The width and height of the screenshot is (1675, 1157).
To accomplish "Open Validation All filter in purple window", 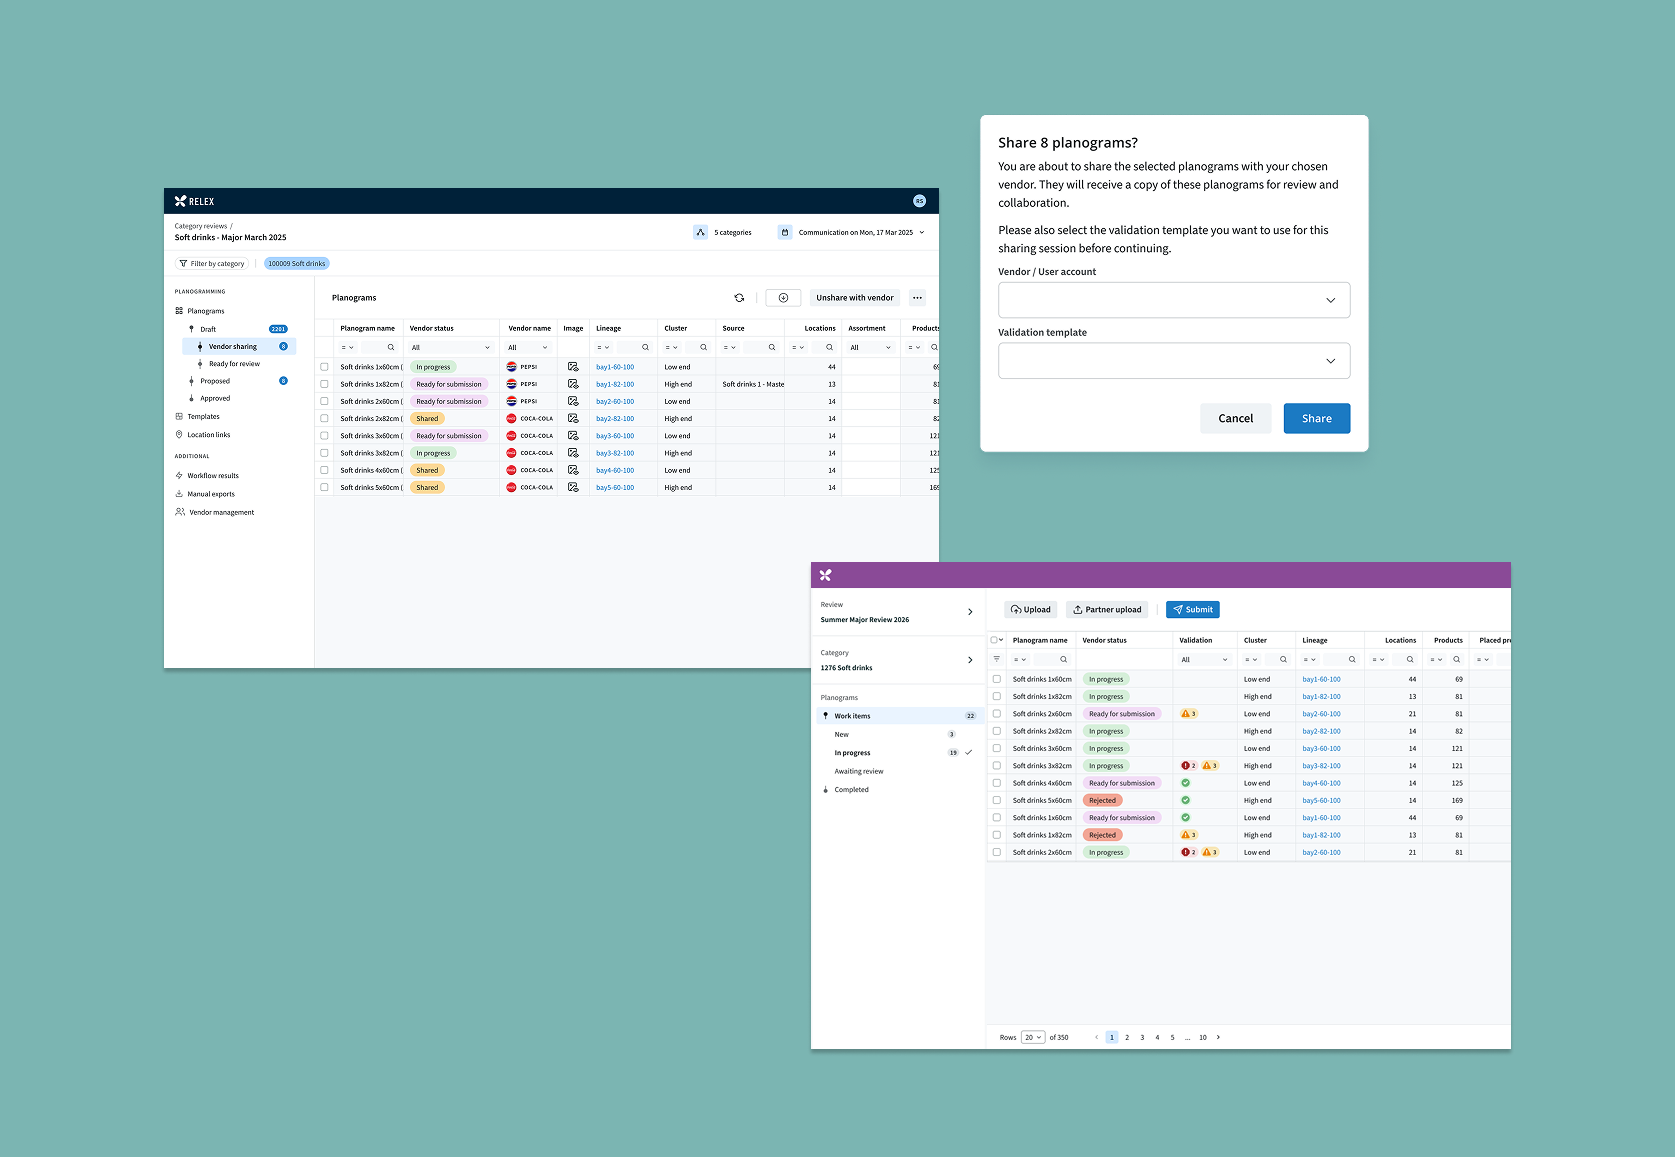I will click(x=1204, y=660).
